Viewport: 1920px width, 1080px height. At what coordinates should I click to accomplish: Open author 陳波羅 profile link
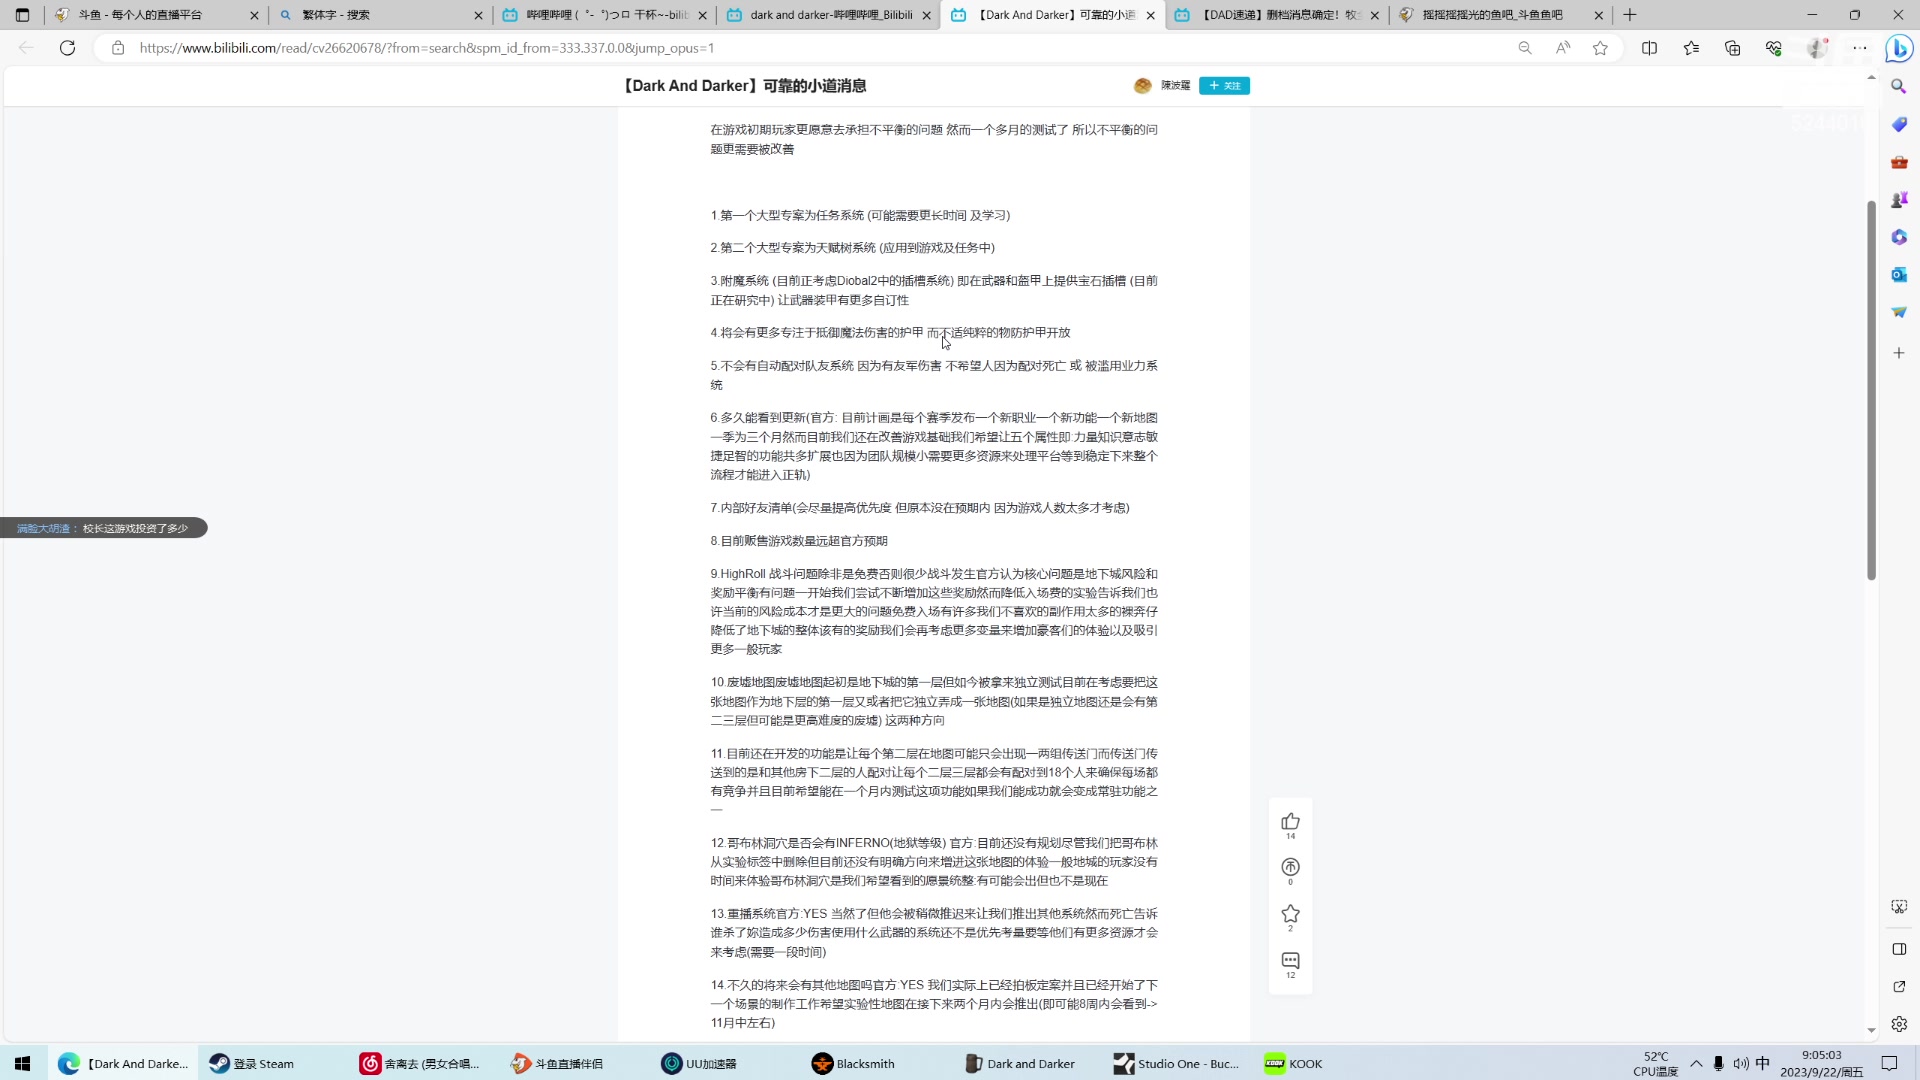coord(1175,86)
